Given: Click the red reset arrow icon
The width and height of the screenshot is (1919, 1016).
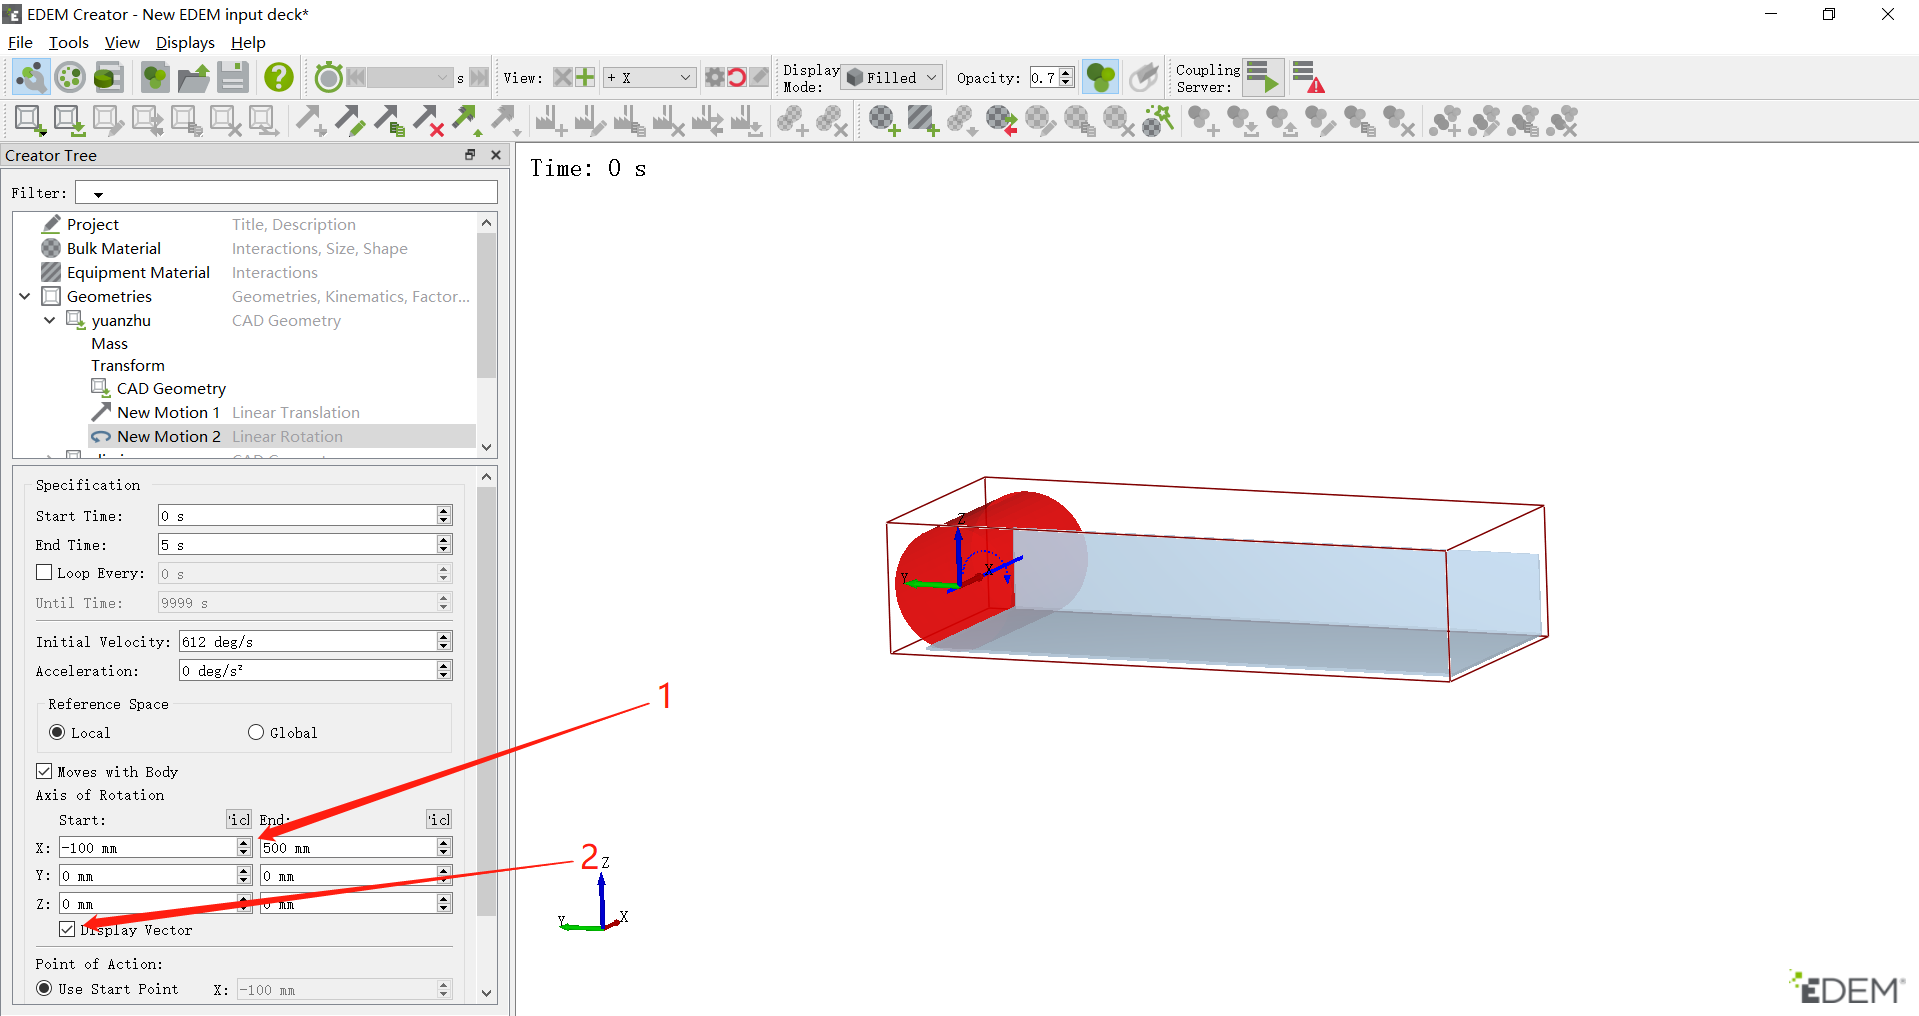Looking at the screenshot, I should [x=737, y=77].
